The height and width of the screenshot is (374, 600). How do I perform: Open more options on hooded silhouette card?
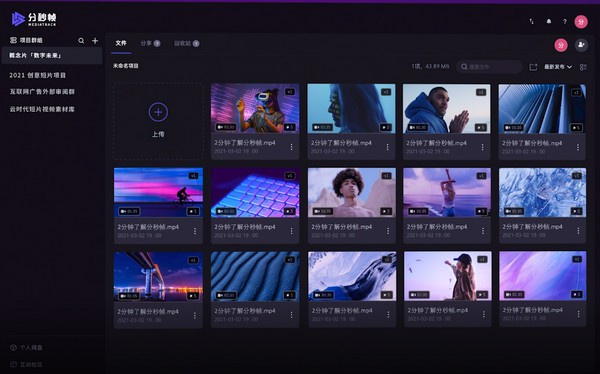point(387,147)
